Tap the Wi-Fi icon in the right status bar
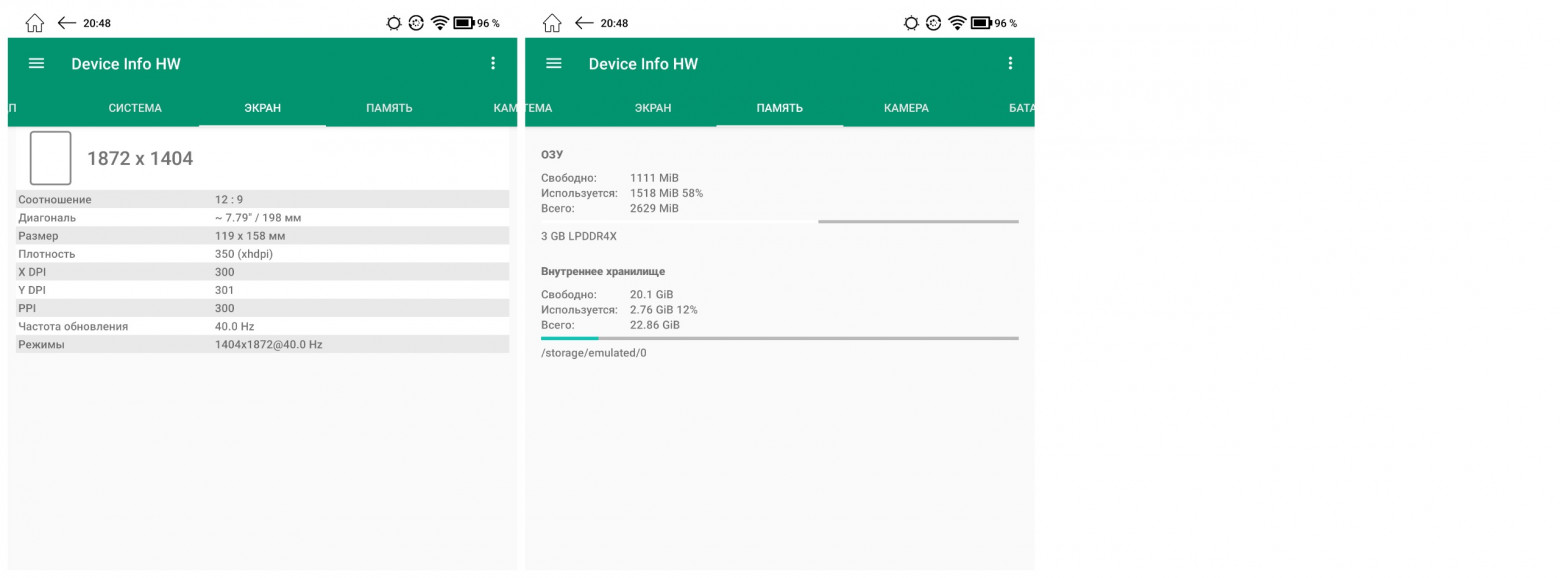1560x578 pixels. 957,23
